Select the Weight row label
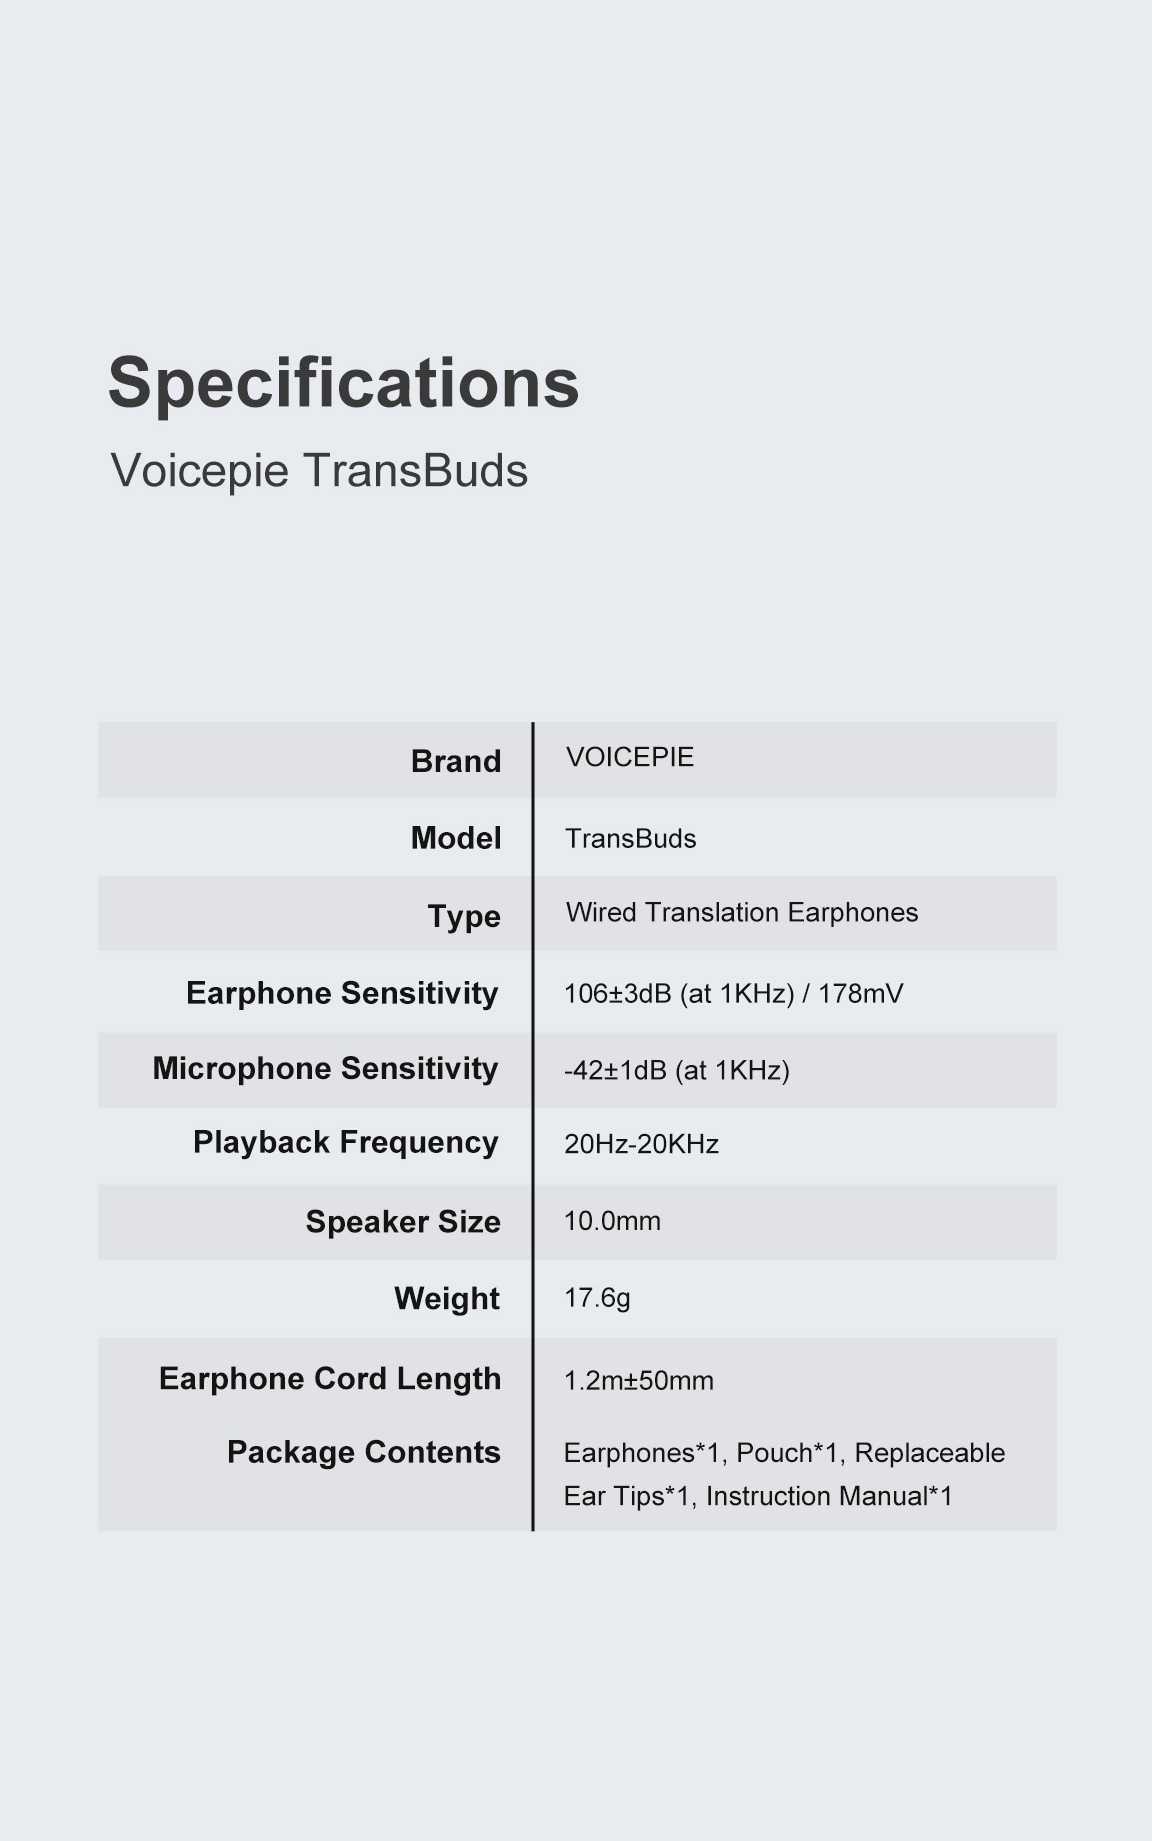This screenshot has width=1152, height=1841. (x=447, y=1299)
